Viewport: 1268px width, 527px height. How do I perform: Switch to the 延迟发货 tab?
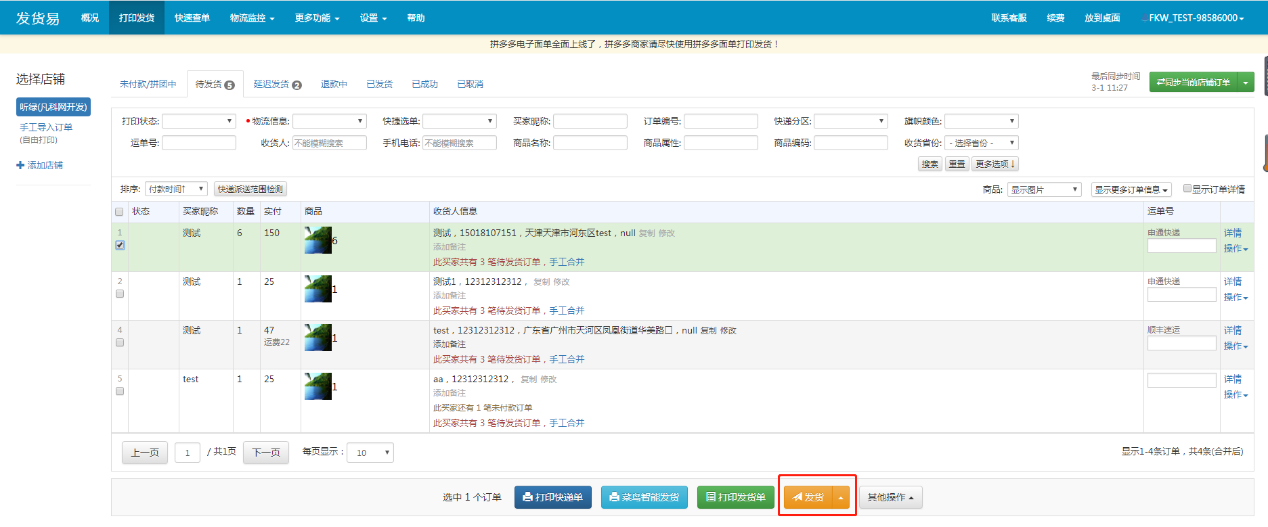(277, 84)
